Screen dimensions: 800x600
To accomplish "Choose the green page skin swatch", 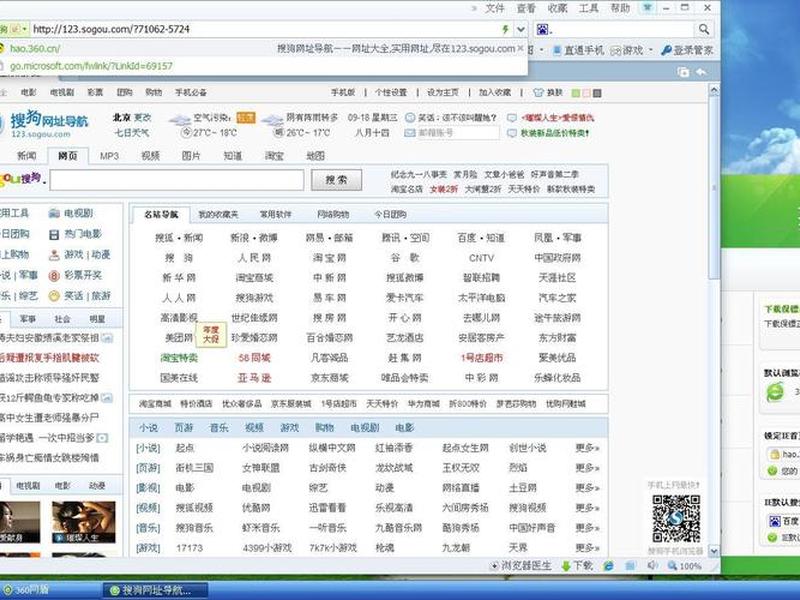I will 576,93.
